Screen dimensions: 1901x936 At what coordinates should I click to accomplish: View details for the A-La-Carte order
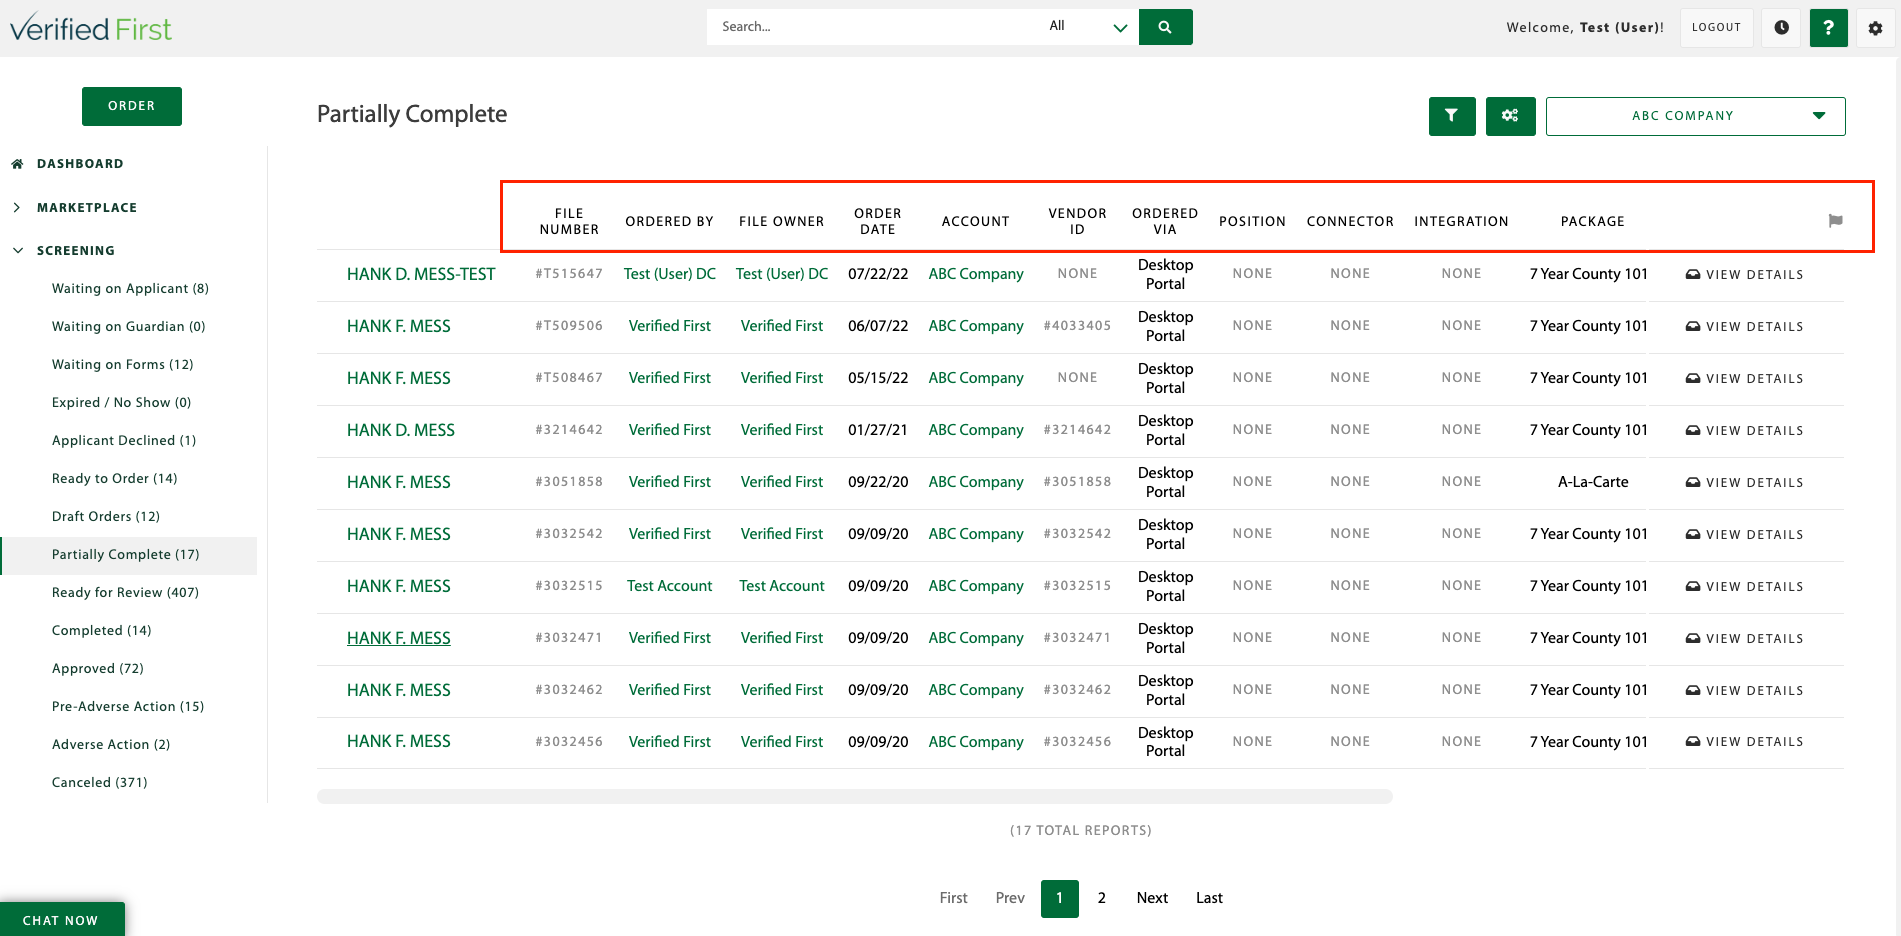[x=1744, y=482]
